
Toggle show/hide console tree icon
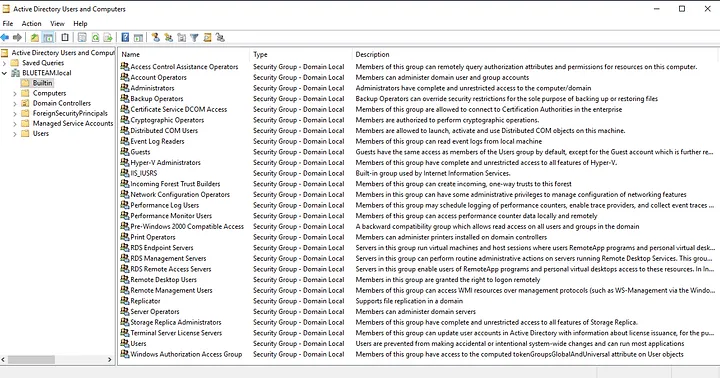(x=48, y=38)
